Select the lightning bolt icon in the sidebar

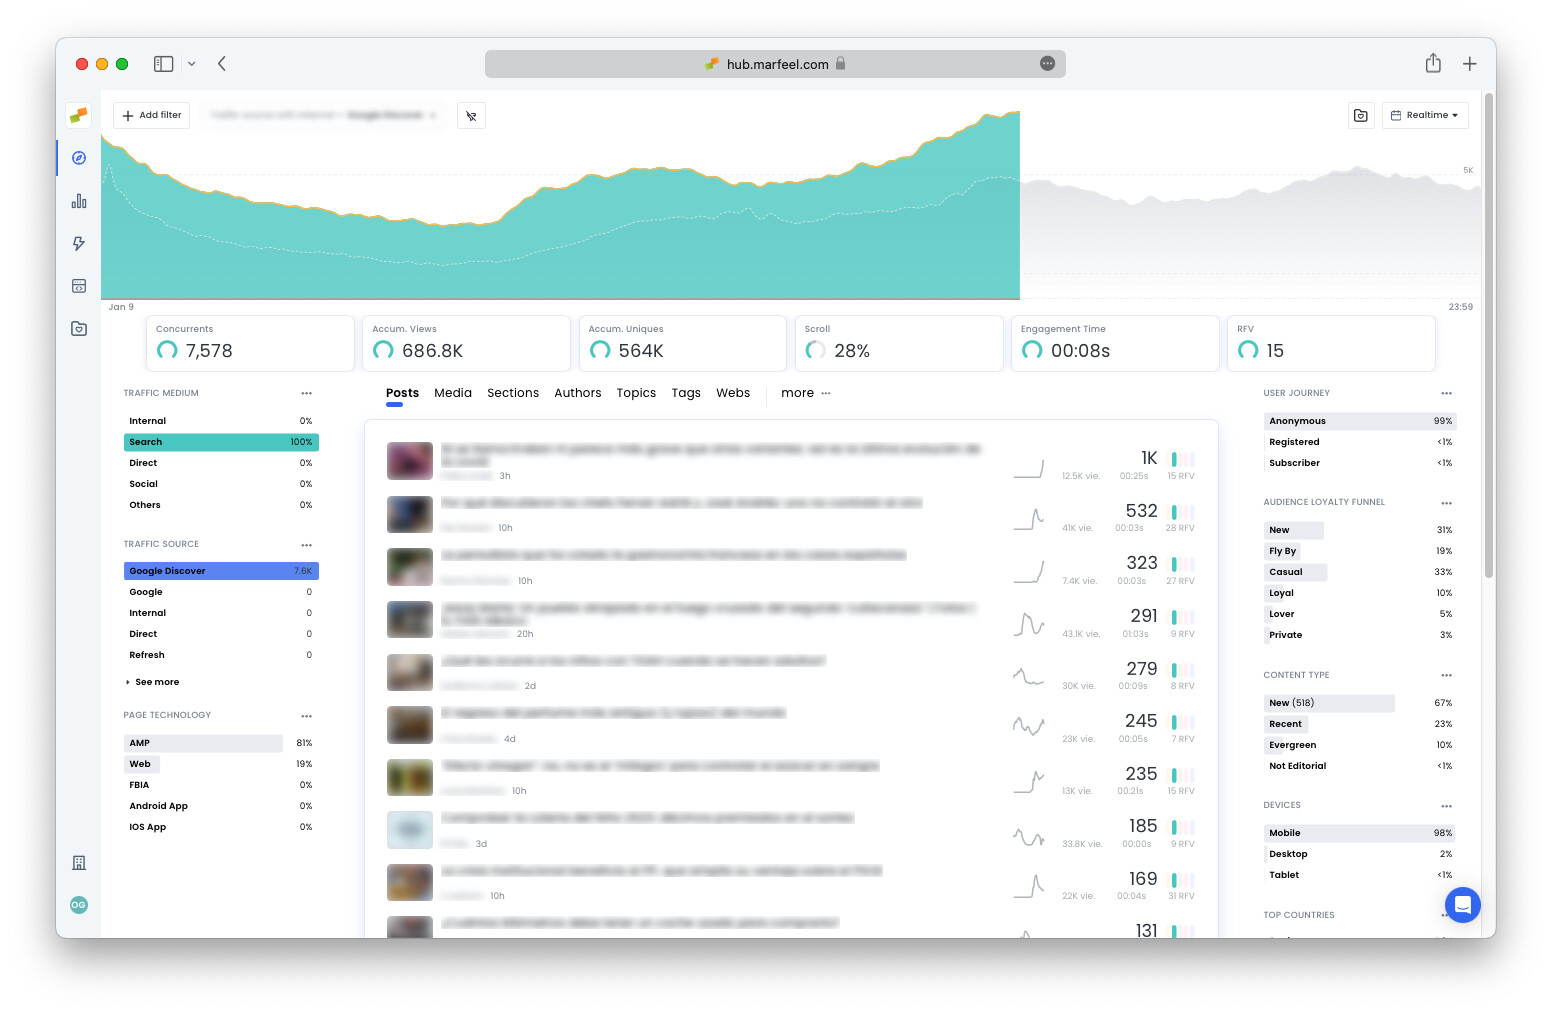[78, 243]
